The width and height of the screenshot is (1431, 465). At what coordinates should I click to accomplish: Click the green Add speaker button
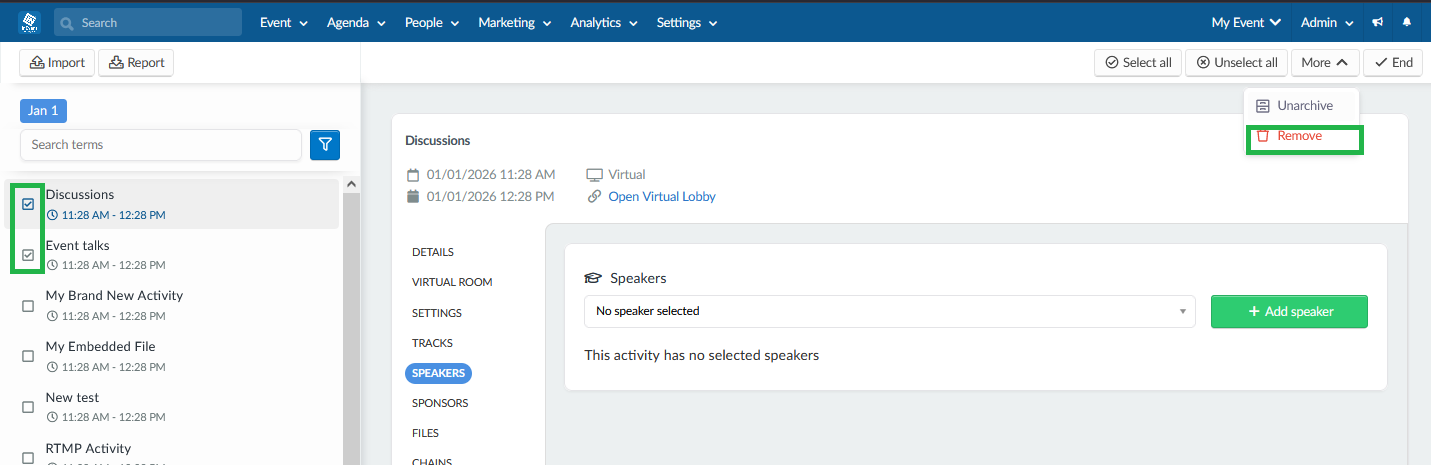1289,311
